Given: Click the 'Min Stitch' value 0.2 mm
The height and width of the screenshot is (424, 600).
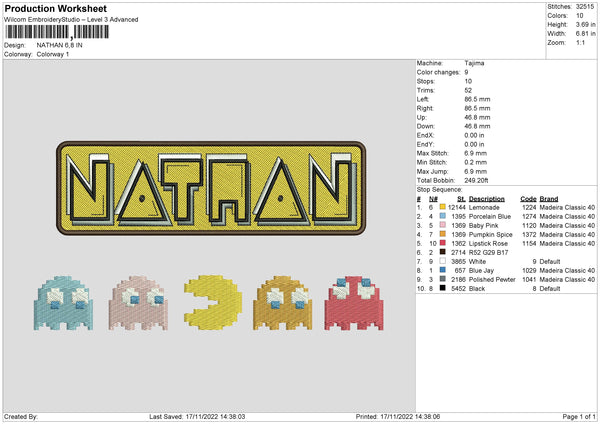Looking at the screenshot, I should click(x=476, y=162).
